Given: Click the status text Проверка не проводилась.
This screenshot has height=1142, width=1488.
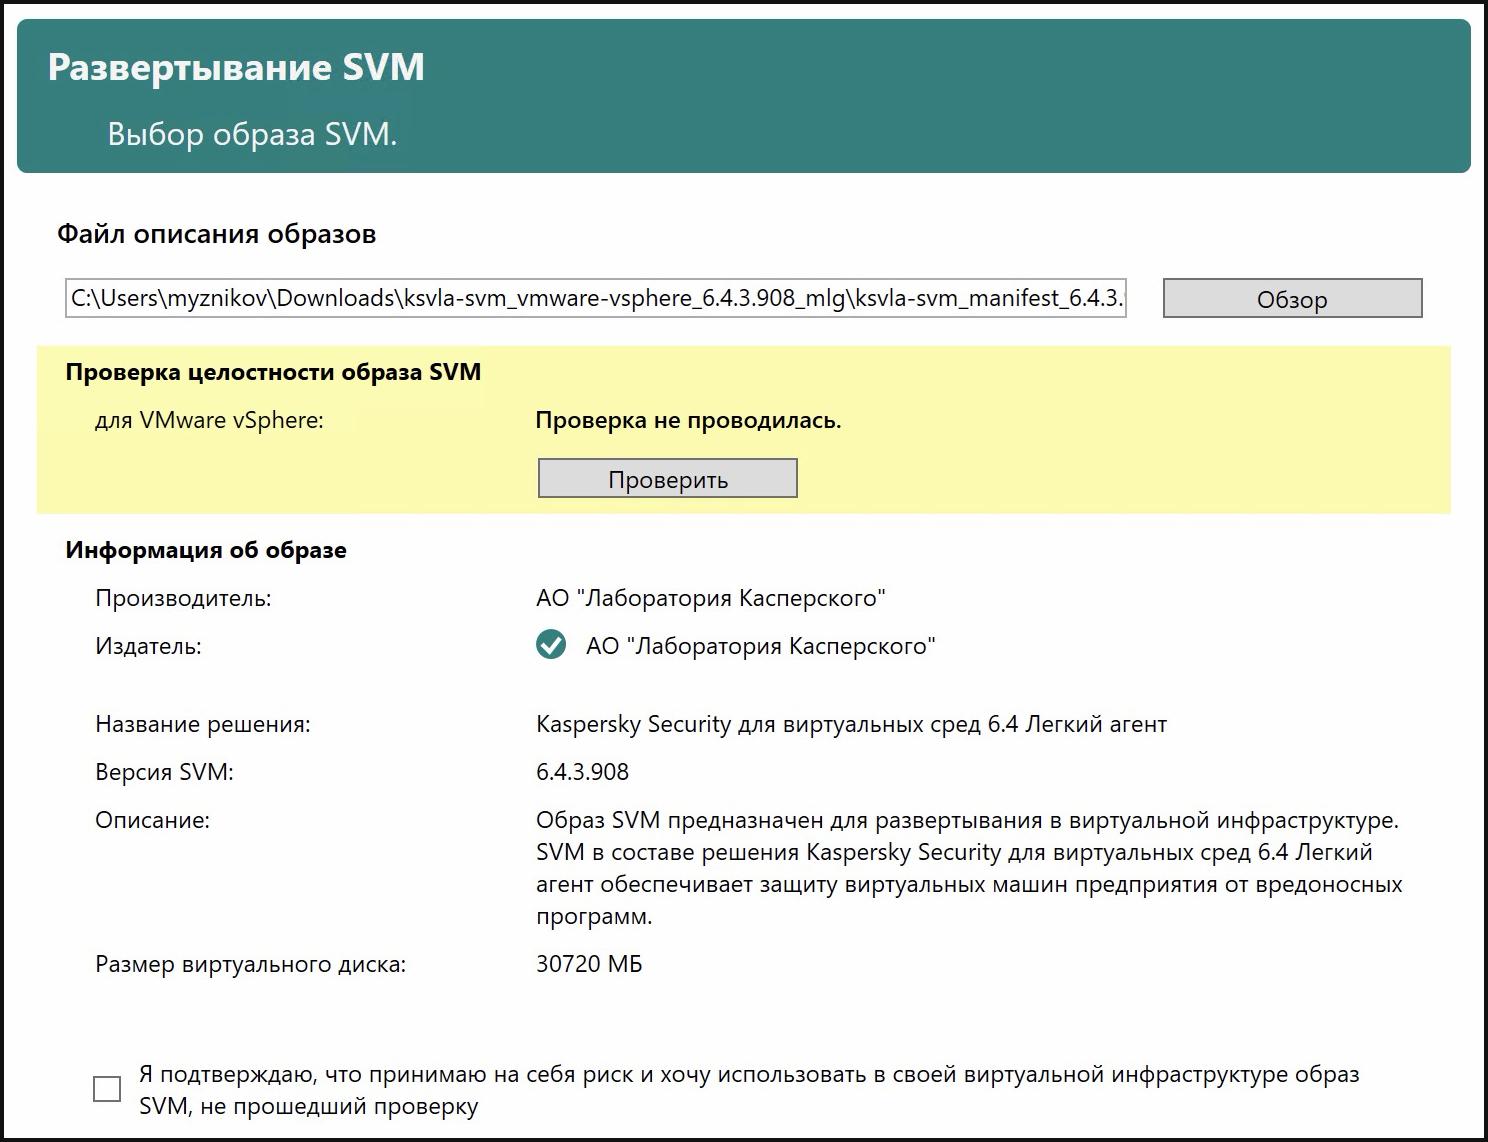Looking at the screenshot, I should coord(688,420).
